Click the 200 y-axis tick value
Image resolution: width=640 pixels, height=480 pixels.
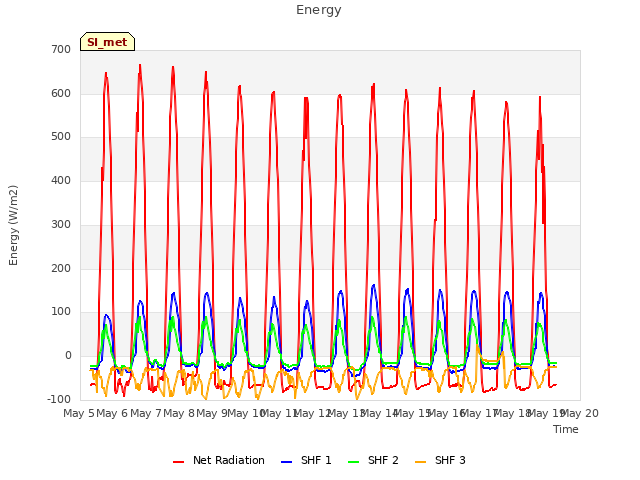point(61,269)
